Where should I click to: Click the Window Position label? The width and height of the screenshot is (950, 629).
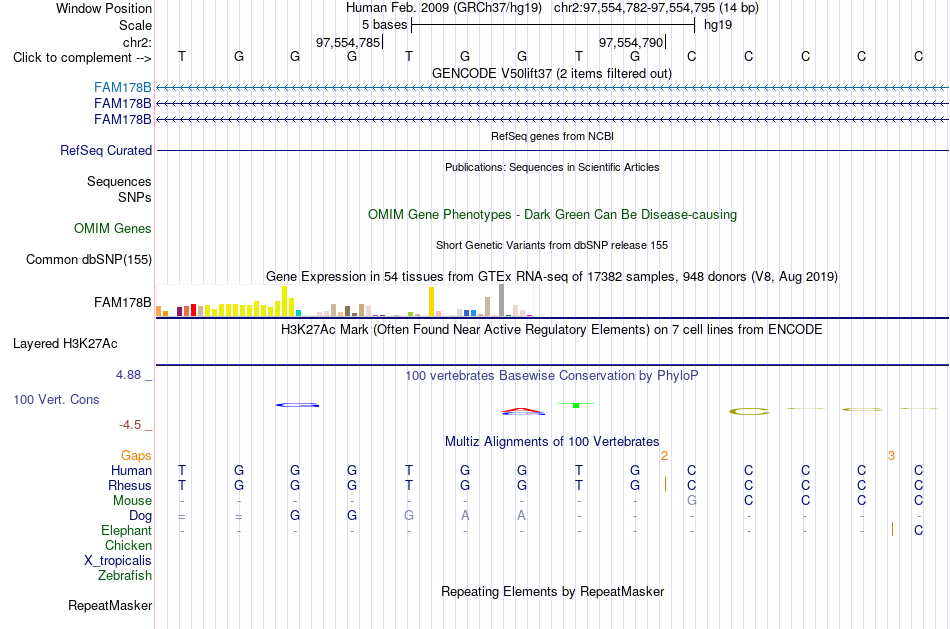pos(104,8)
